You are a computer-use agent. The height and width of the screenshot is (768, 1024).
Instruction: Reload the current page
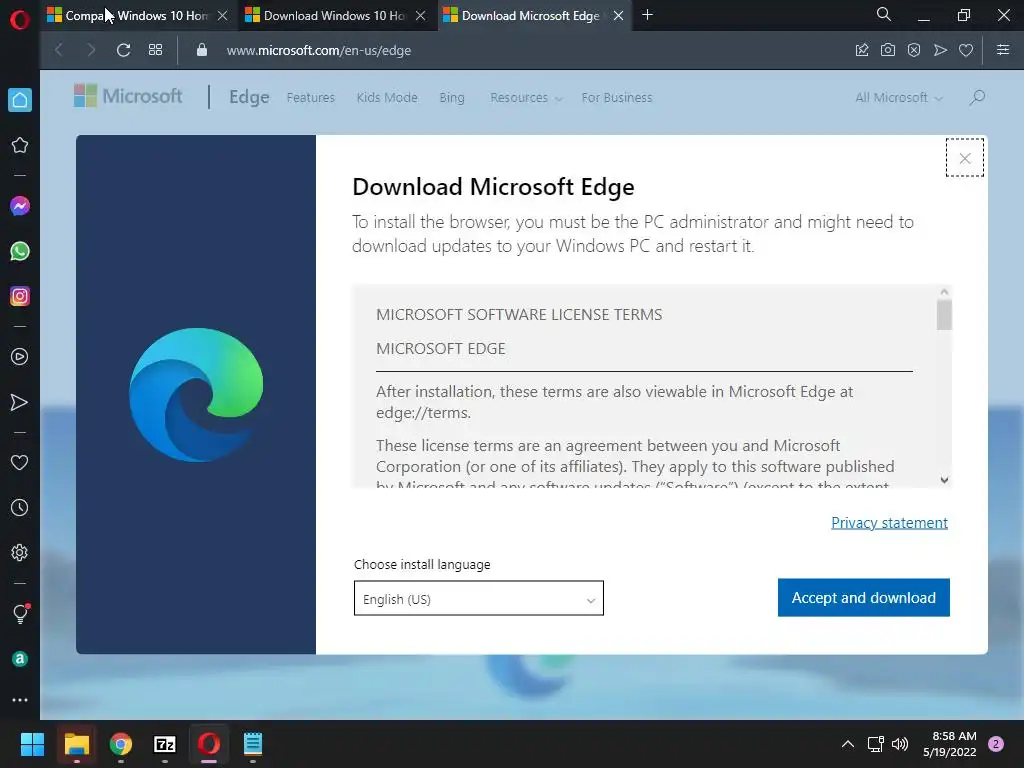pos(123,50)
